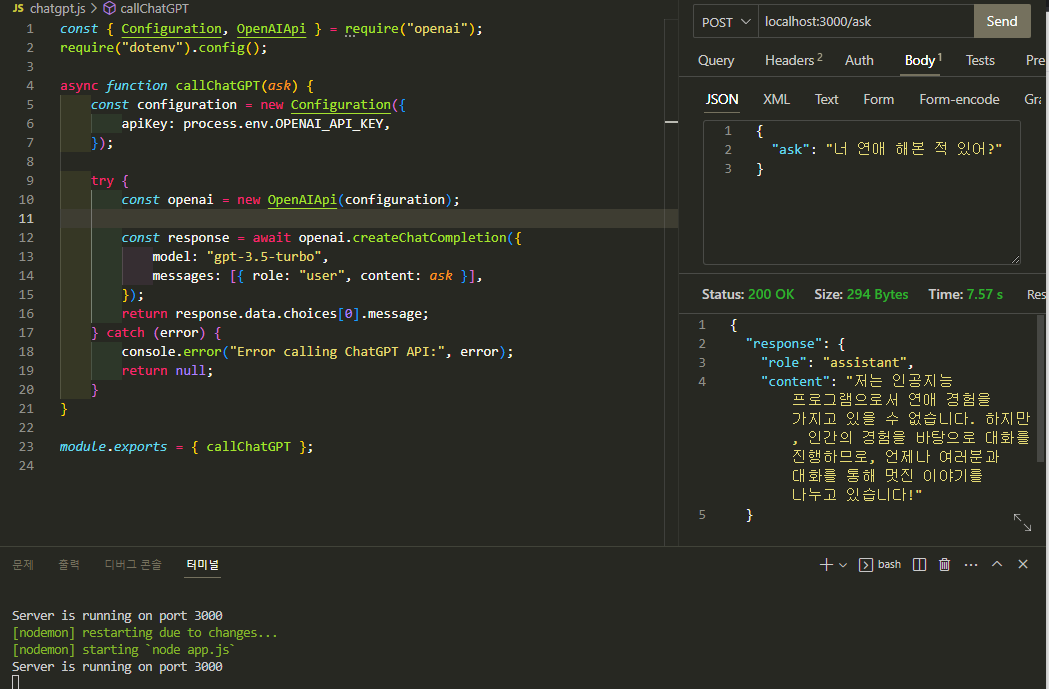
Task: Split the terminal with the split icon
Action: (x=919, y=565)
